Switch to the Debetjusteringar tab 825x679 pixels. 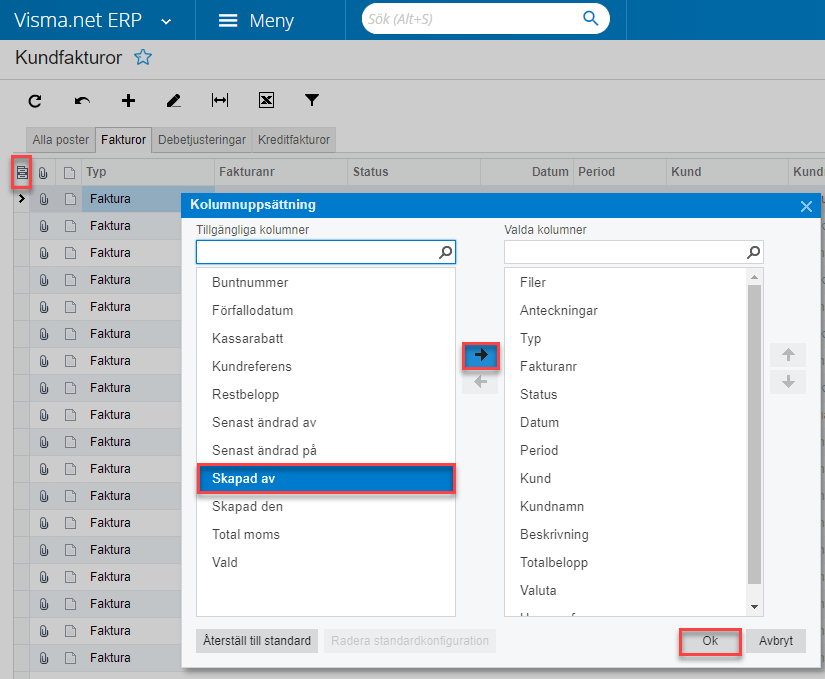click(202, 140)
